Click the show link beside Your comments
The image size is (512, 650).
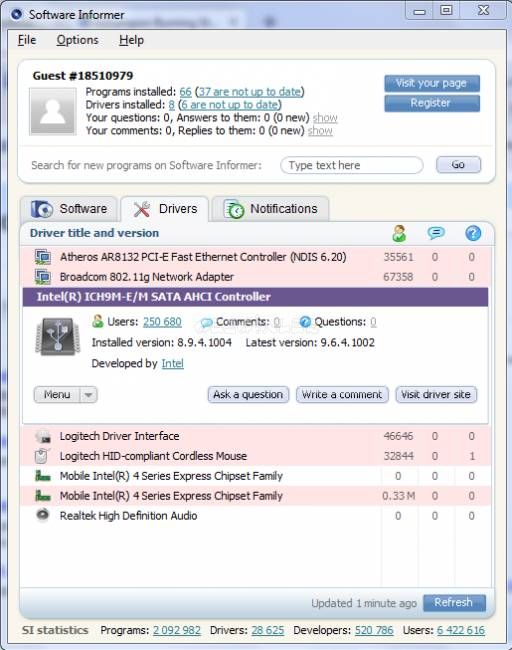point(320,131)
